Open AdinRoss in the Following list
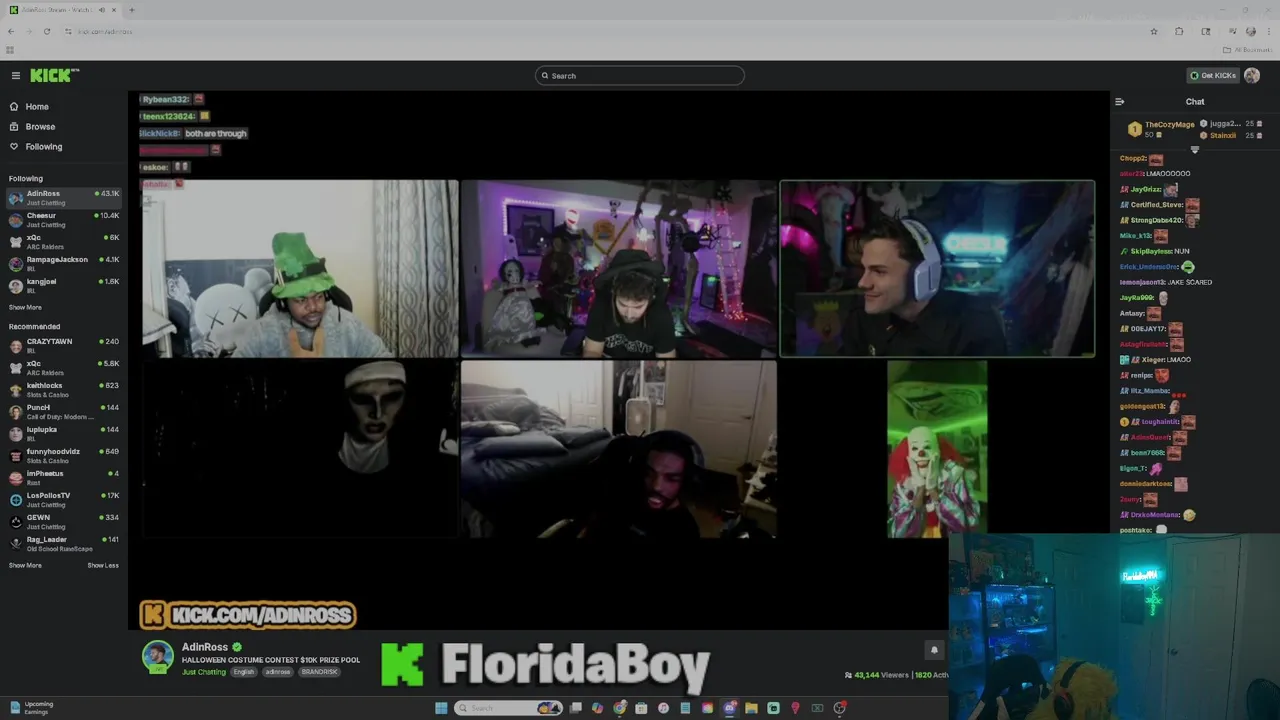Screen dimensions: 1280x720 point(64,198)
